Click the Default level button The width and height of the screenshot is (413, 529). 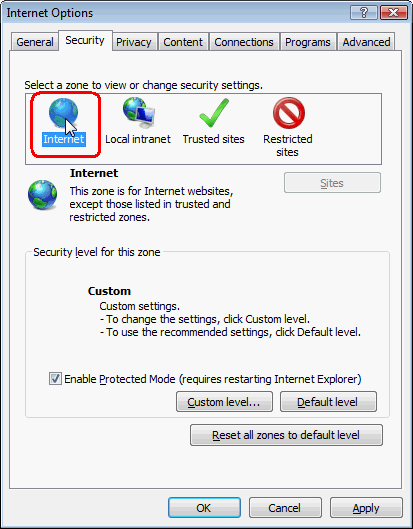(x=328, y=401)
